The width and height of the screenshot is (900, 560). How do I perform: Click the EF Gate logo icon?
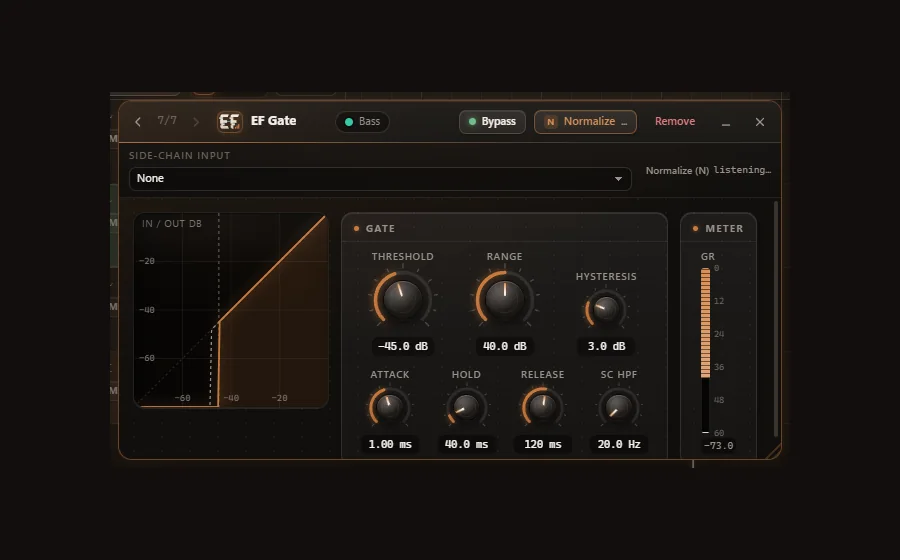coord(230,122)
